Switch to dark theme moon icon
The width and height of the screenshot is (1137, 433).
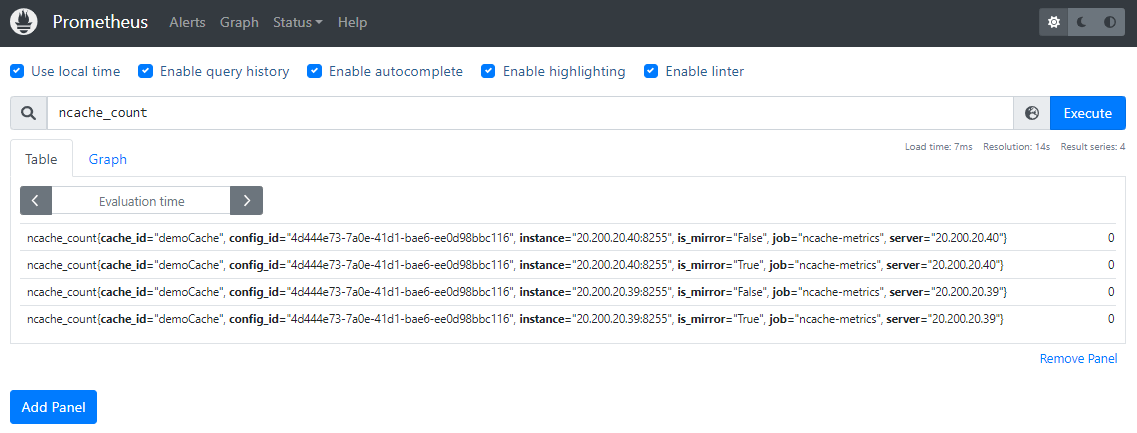(1082, 22)
